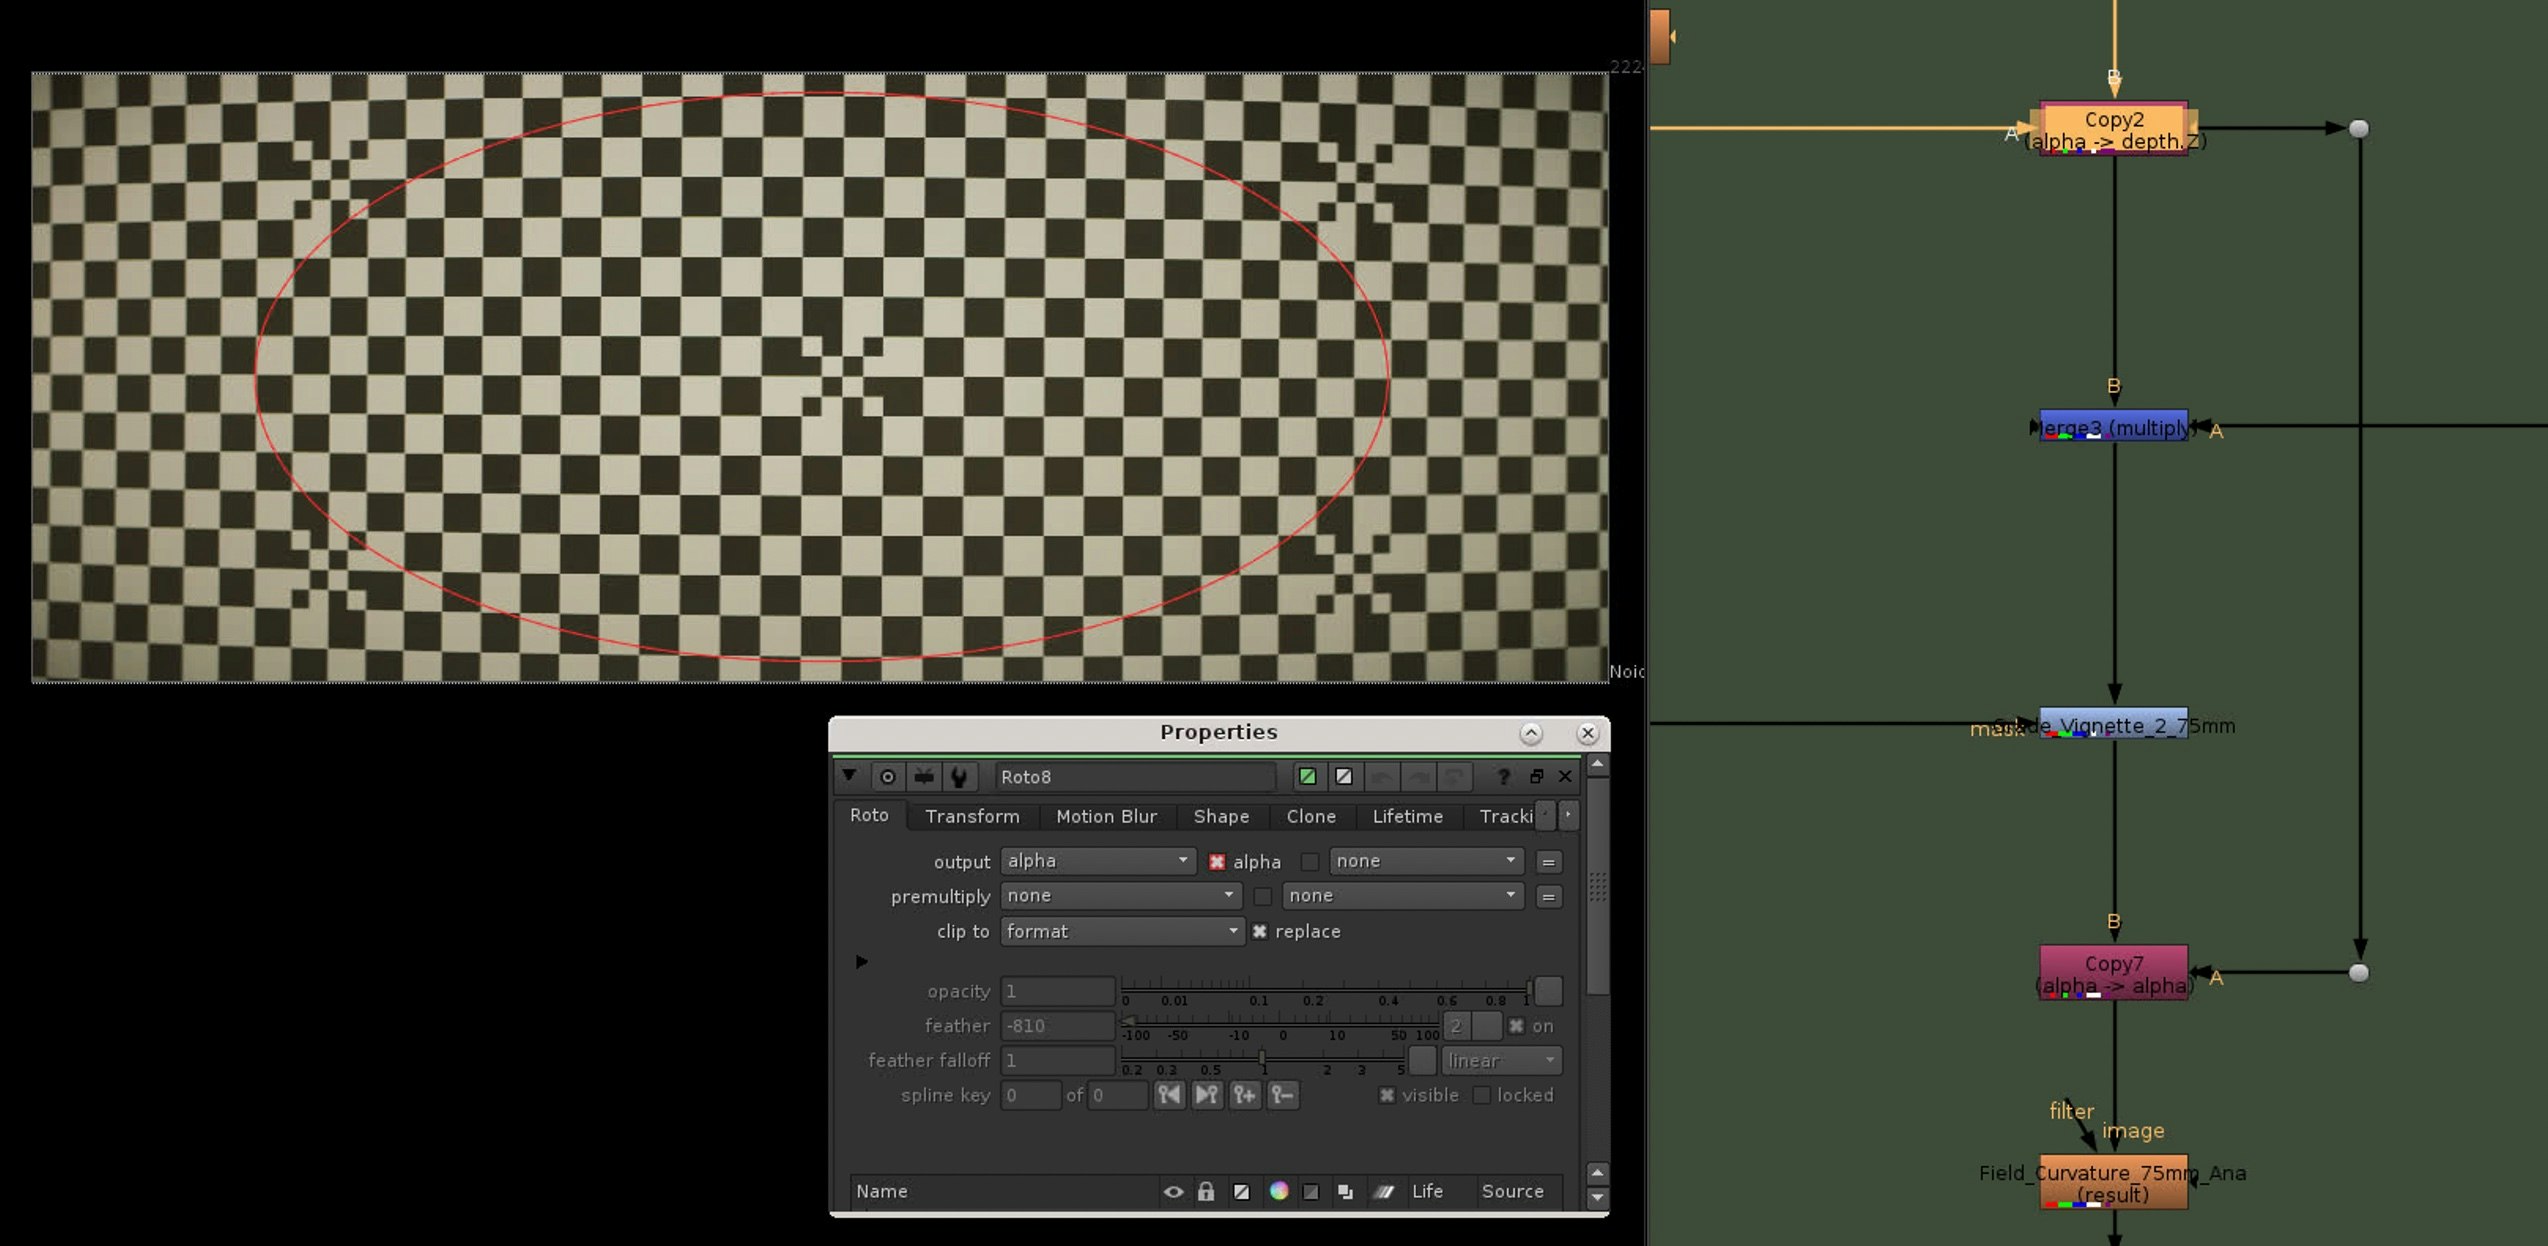Toggle the locked checkbox

(x=1482, y=1095)
